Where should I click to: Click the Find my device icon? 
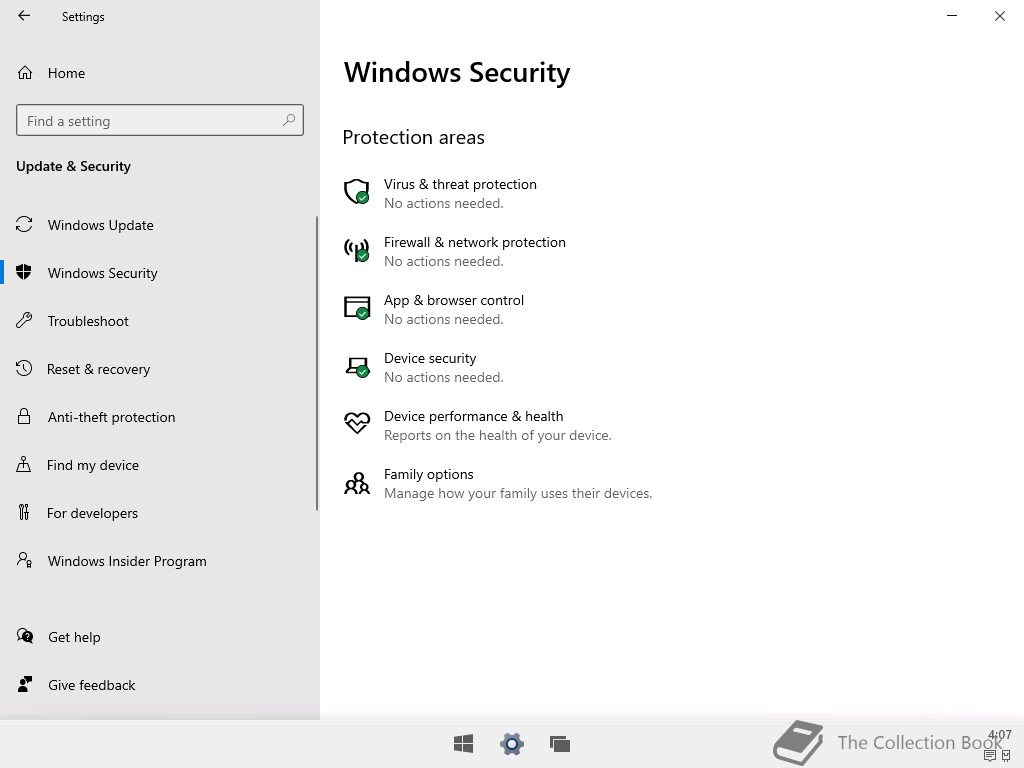pyautogui.click(x=24, y=464)
